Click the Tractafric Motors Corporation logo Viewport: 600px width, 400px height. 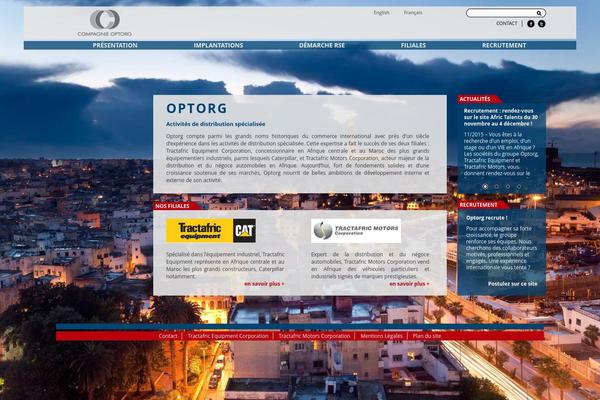tap(356, 231)
